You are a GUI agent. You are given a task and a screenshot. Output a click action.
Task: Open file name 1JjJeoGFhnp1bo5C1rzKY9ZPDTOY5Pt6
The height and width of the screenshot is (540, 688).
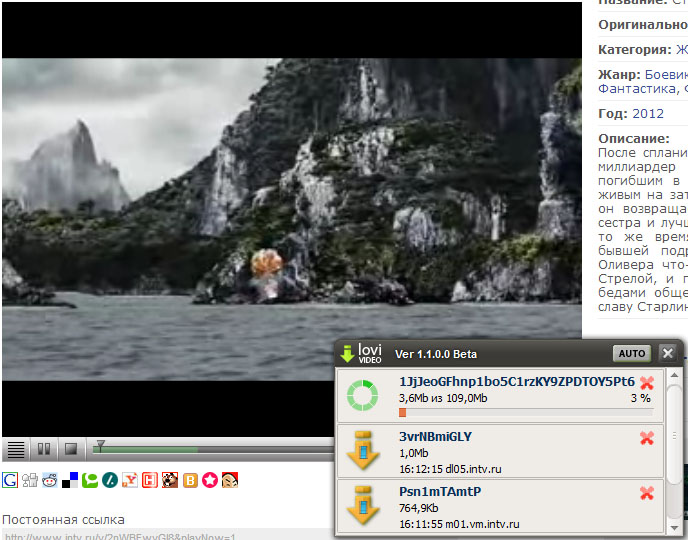point(517,382)
